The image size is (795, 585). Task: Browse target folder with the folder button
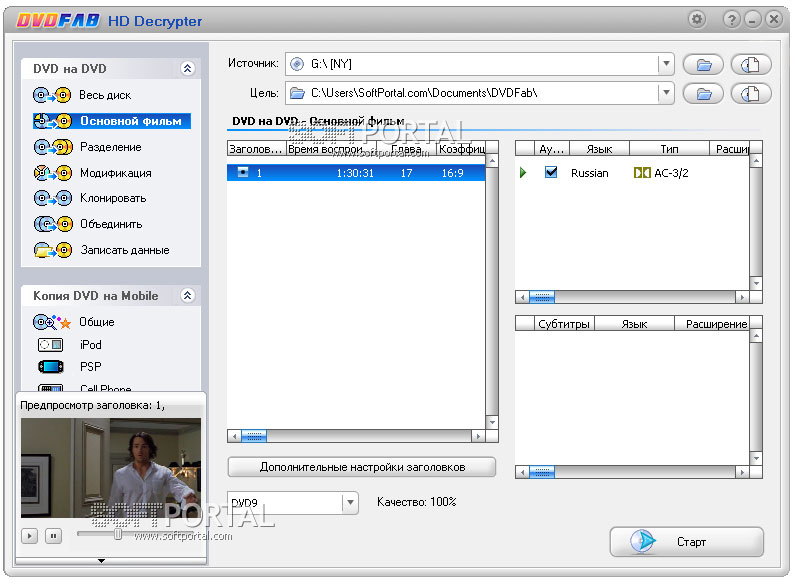[x=703, y=94]
